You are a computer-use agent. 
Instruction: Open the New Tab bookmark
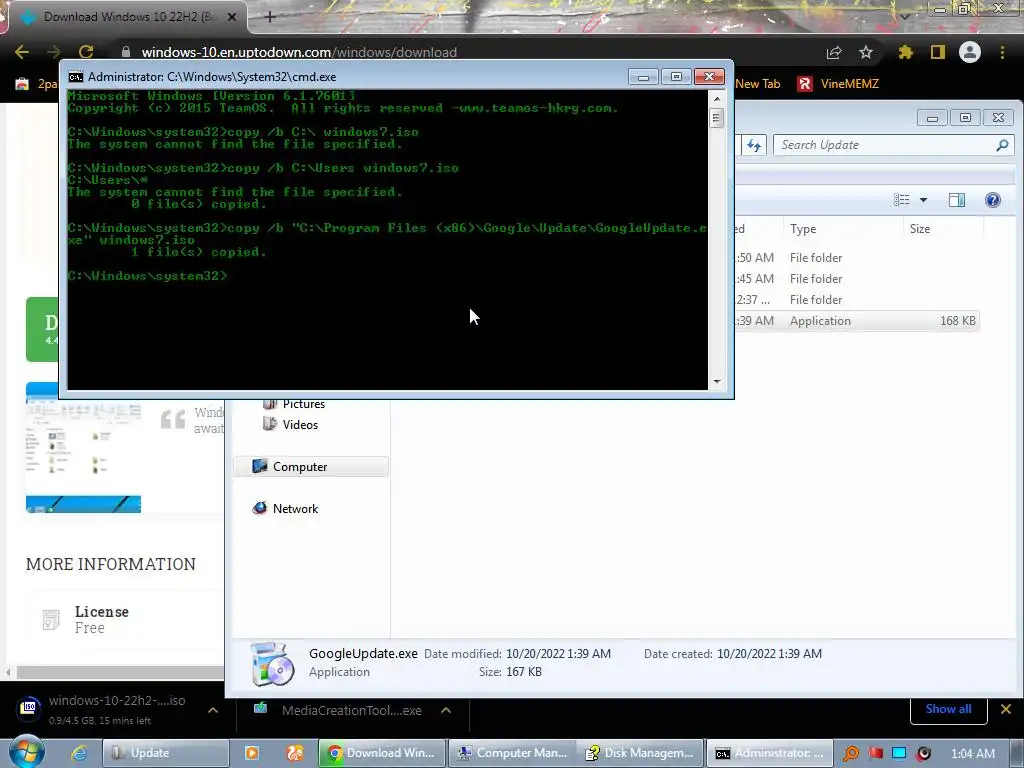click(x=758, y=84)
